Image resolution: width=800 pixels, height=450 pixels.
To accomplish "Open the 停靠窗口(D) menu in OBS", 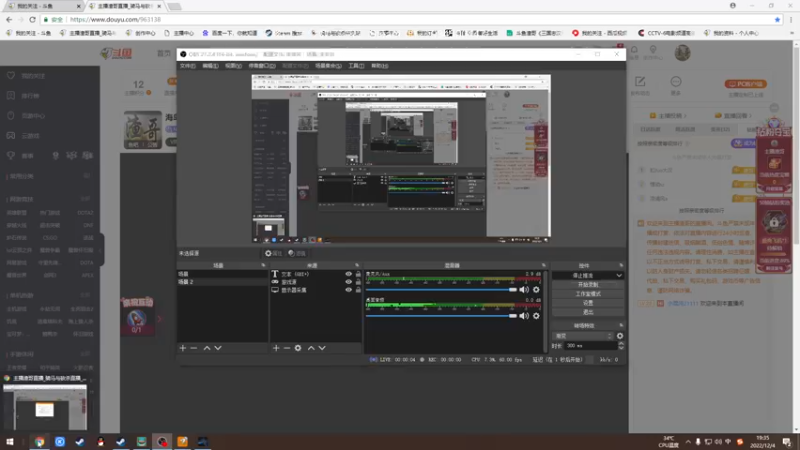I will (x=262, y=66).
